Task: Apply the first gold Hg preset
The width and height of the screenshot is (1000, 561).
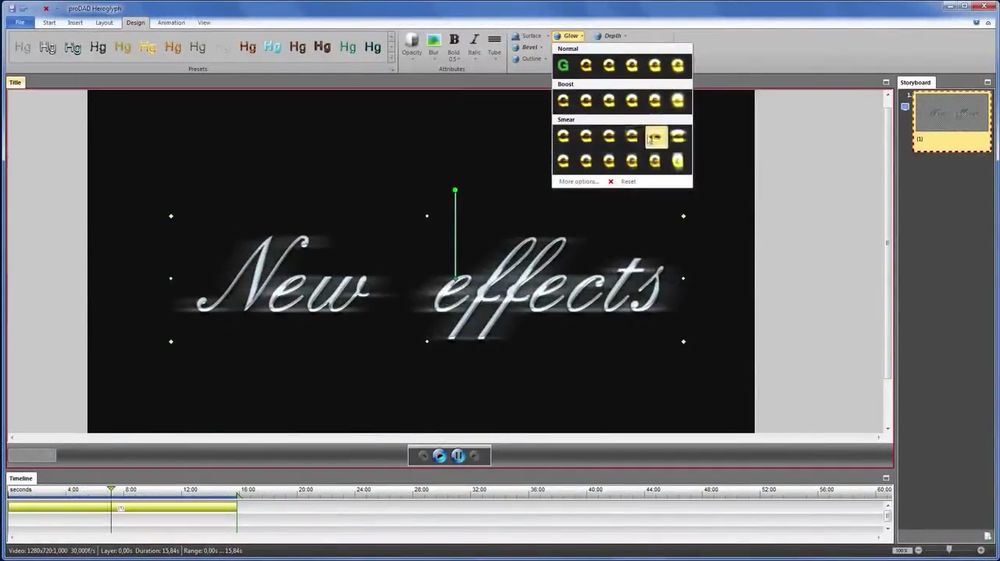Action: point(122,47)
